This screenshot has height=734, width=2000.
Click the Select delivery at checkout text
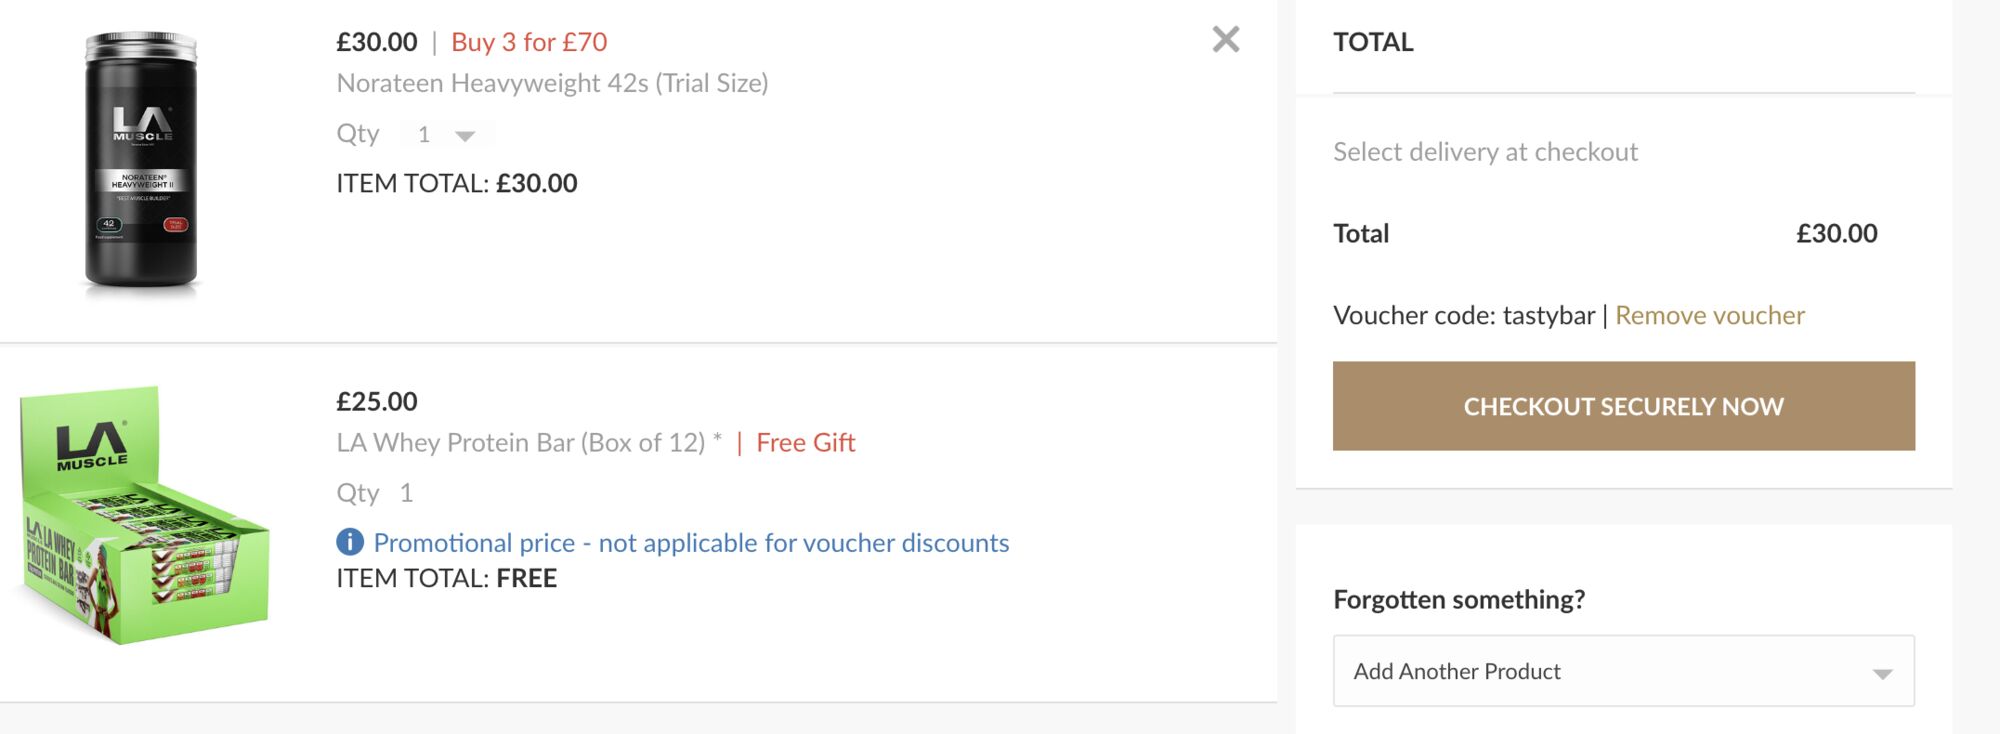(1485, 152)
